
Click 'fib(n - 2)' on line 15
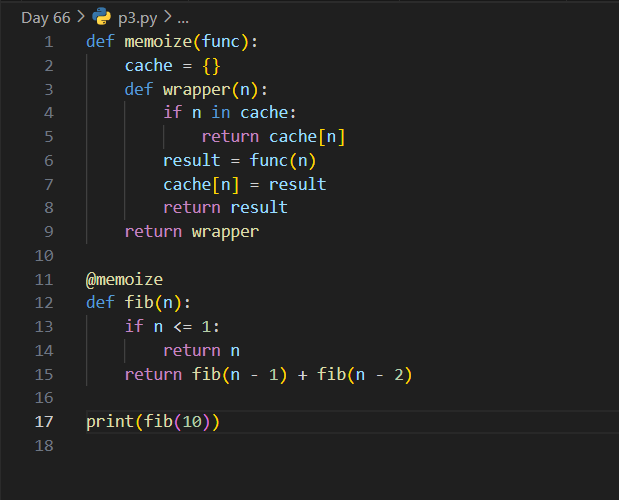[x=365, y=375]
